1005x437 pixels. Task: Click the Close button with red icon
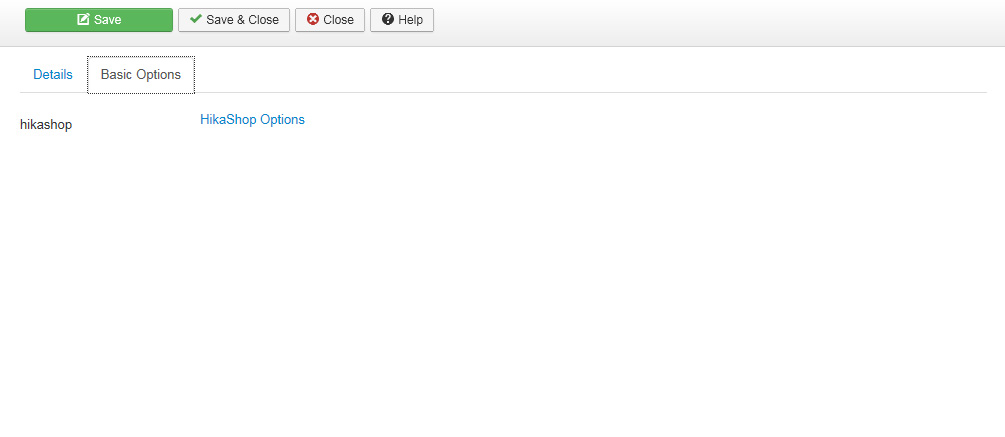330,20
